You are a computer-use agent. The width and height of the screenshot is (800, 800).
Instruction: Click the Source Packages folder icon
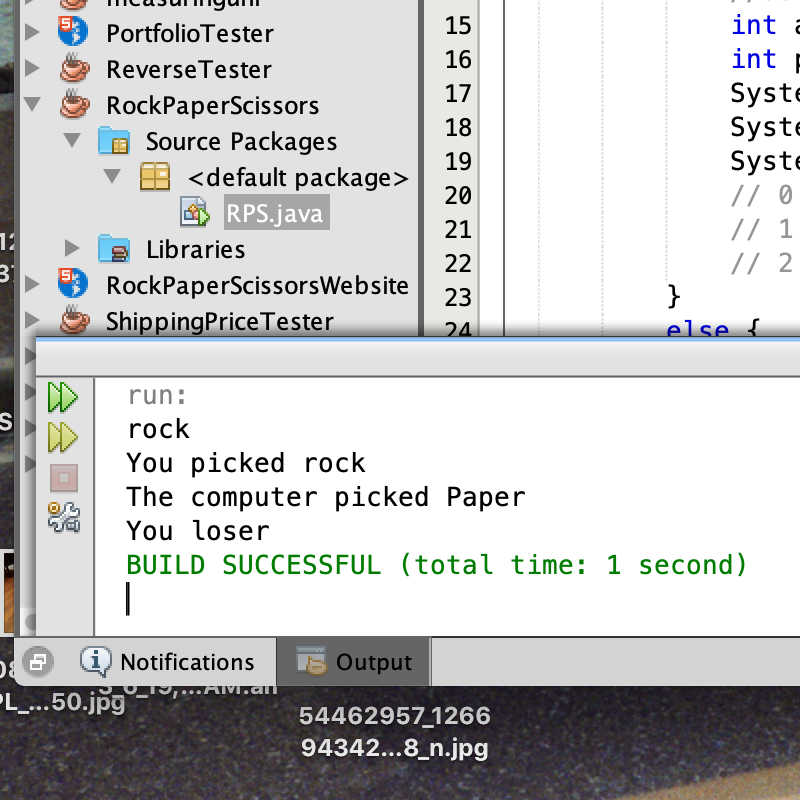114,141
